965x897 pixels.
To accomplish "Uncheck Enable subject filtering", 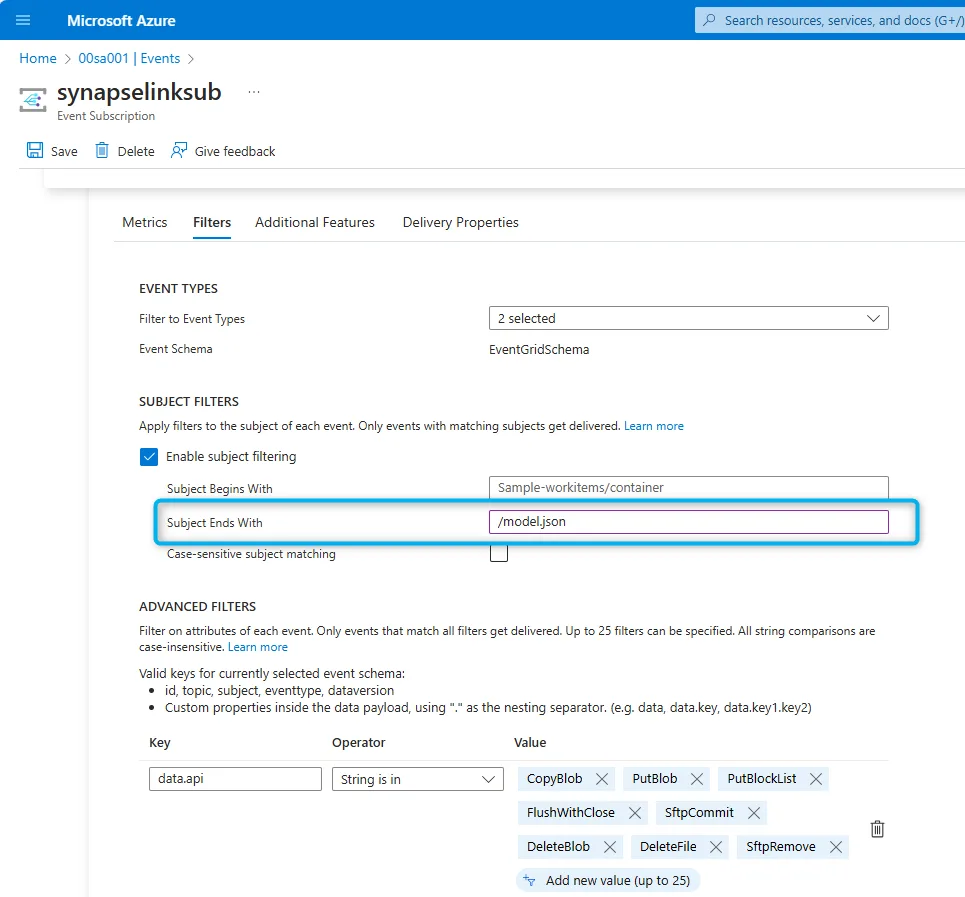I will [149, 457].
